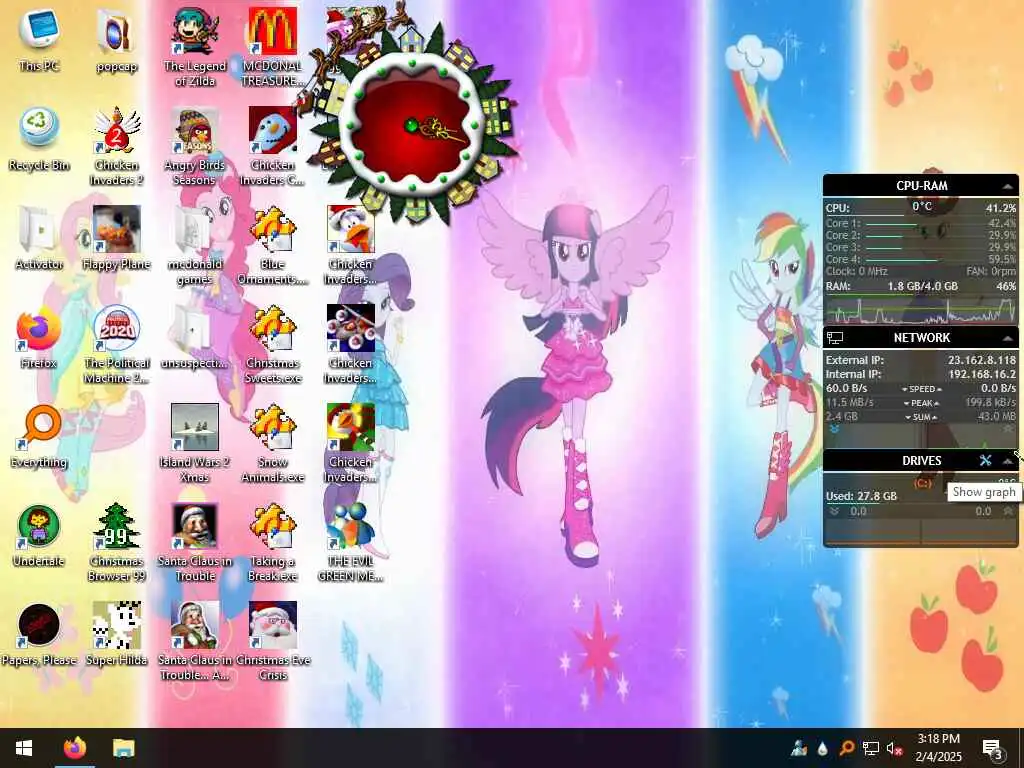Select The Legend of Zilda shortcut
This screenshot has height=768, width=1024.
(x=195, y=47)
